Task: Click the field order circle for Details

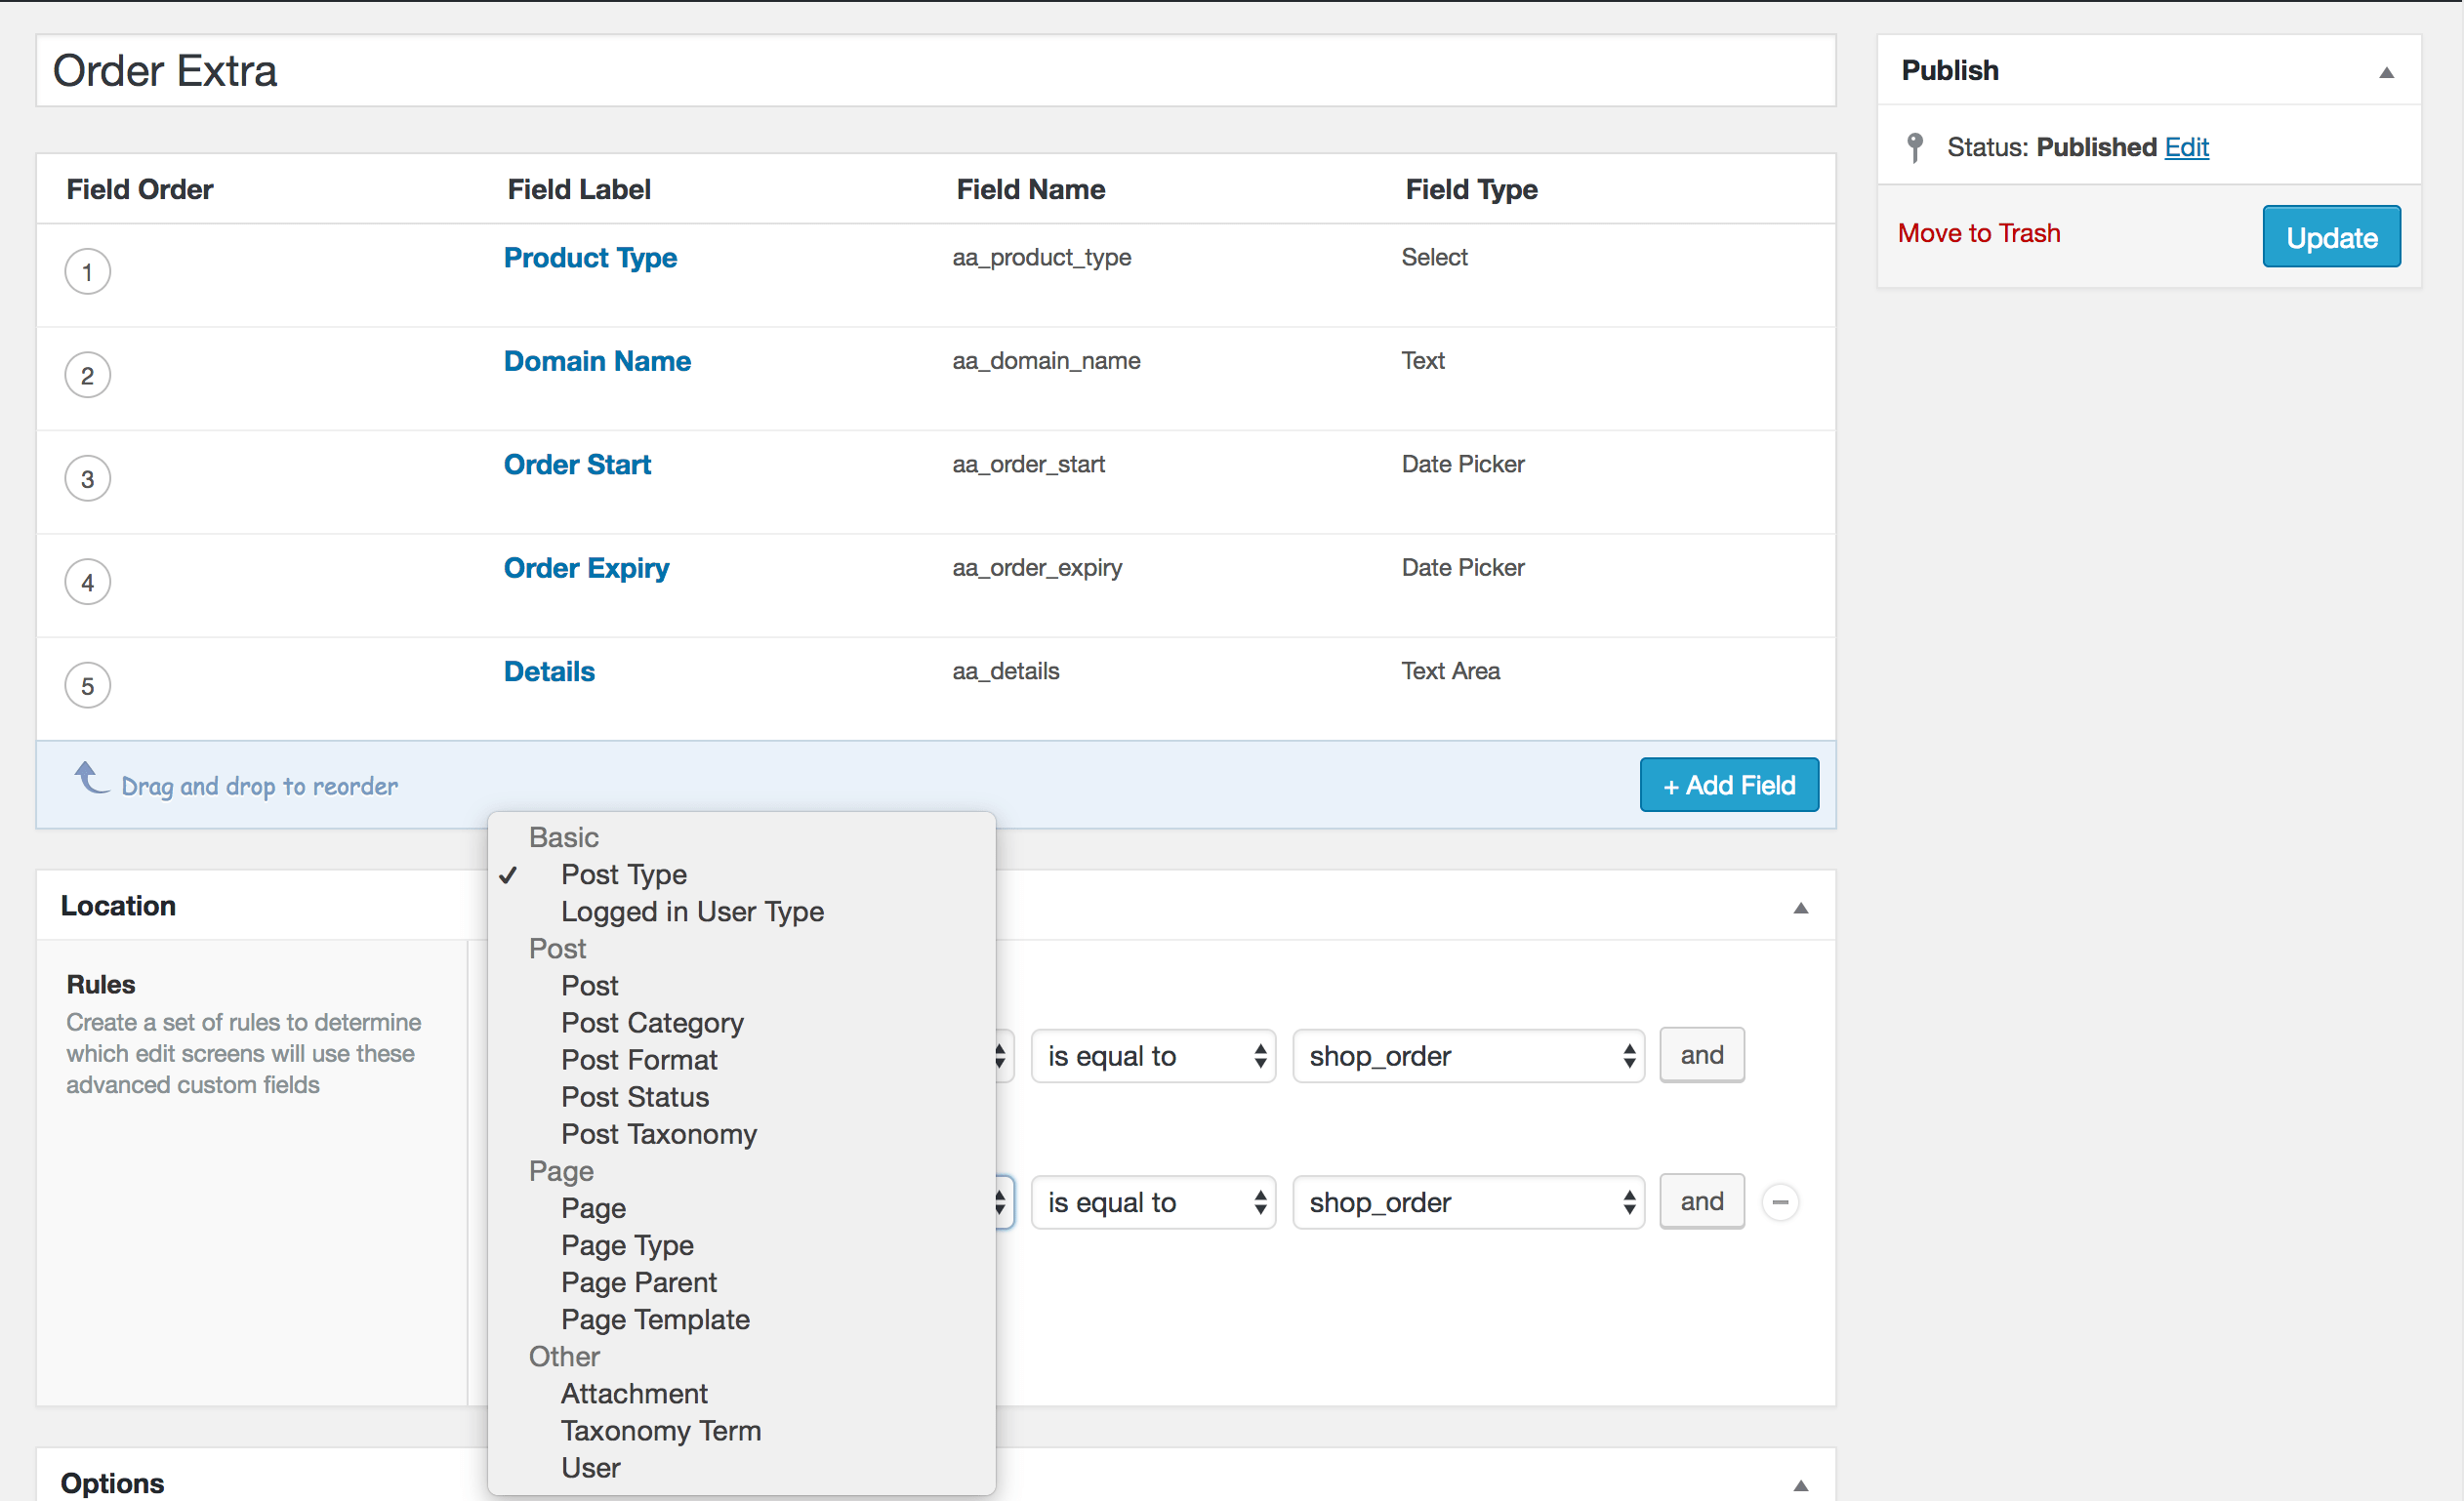Action: pos(87,684)
